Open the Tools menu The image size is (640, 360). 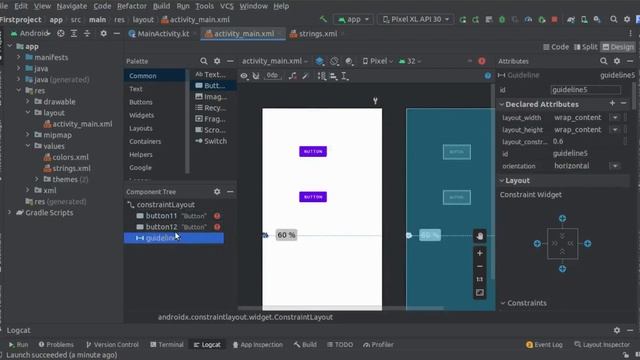coord(204,6)
